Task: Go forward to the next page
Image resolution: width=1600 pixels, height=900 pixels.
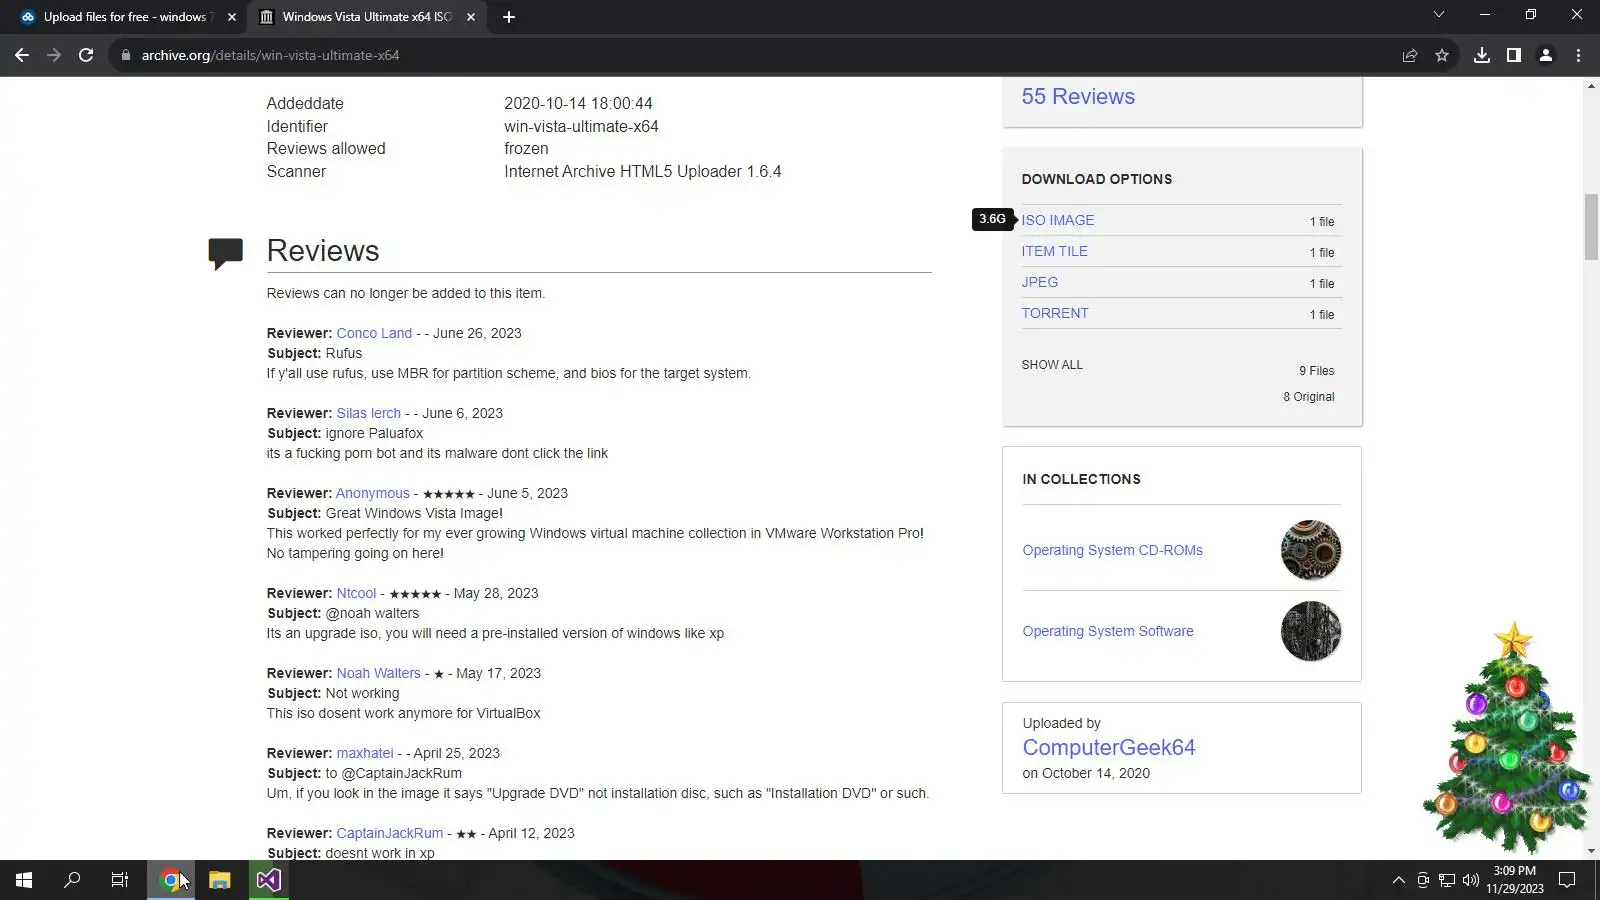Action: click(54, 55)
